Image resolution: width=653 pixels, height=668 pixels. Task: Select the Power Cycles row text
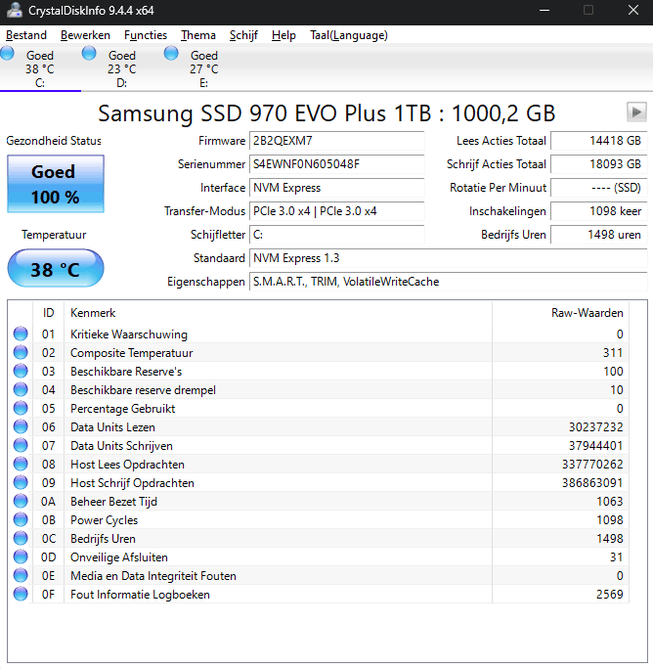(x=104, y=520)
